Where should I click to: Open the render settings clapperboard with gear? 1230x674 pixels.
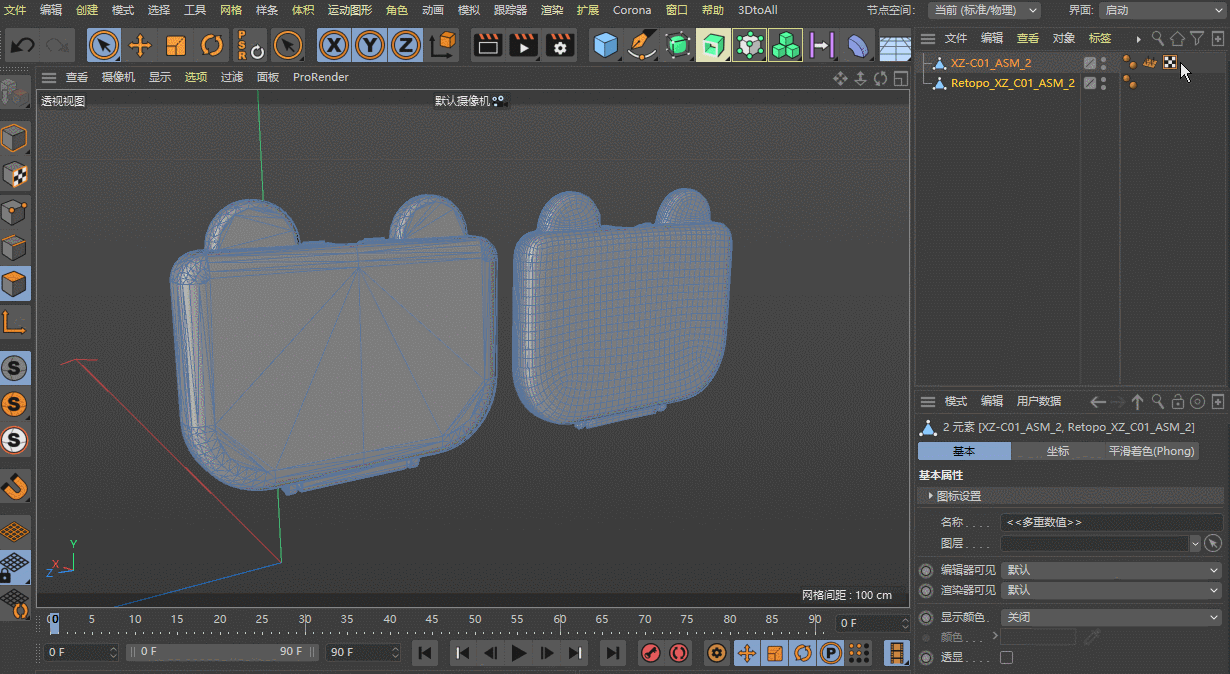(x=560, y=45)
